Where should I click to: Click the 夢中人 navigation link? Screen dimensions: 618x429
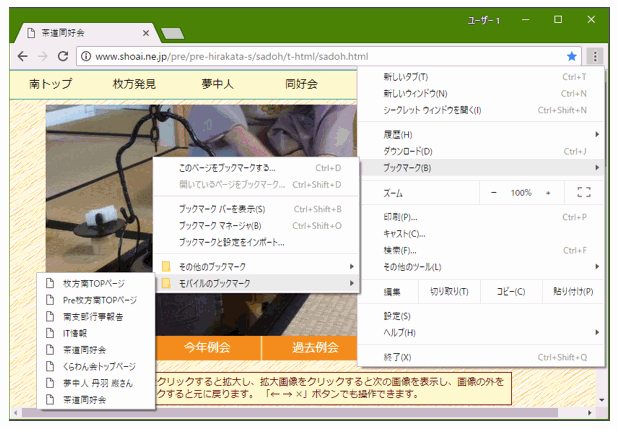[x=215, y=84]
